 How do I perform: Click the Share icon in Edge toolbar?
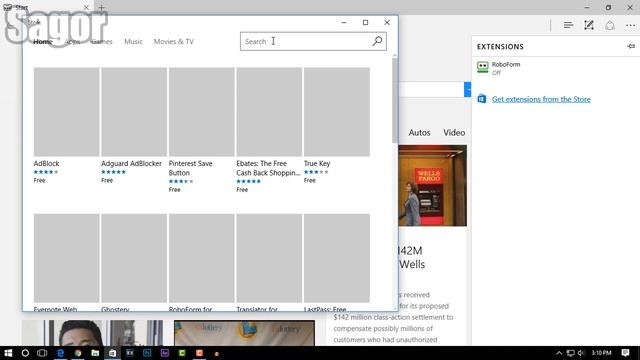point(610,25)
